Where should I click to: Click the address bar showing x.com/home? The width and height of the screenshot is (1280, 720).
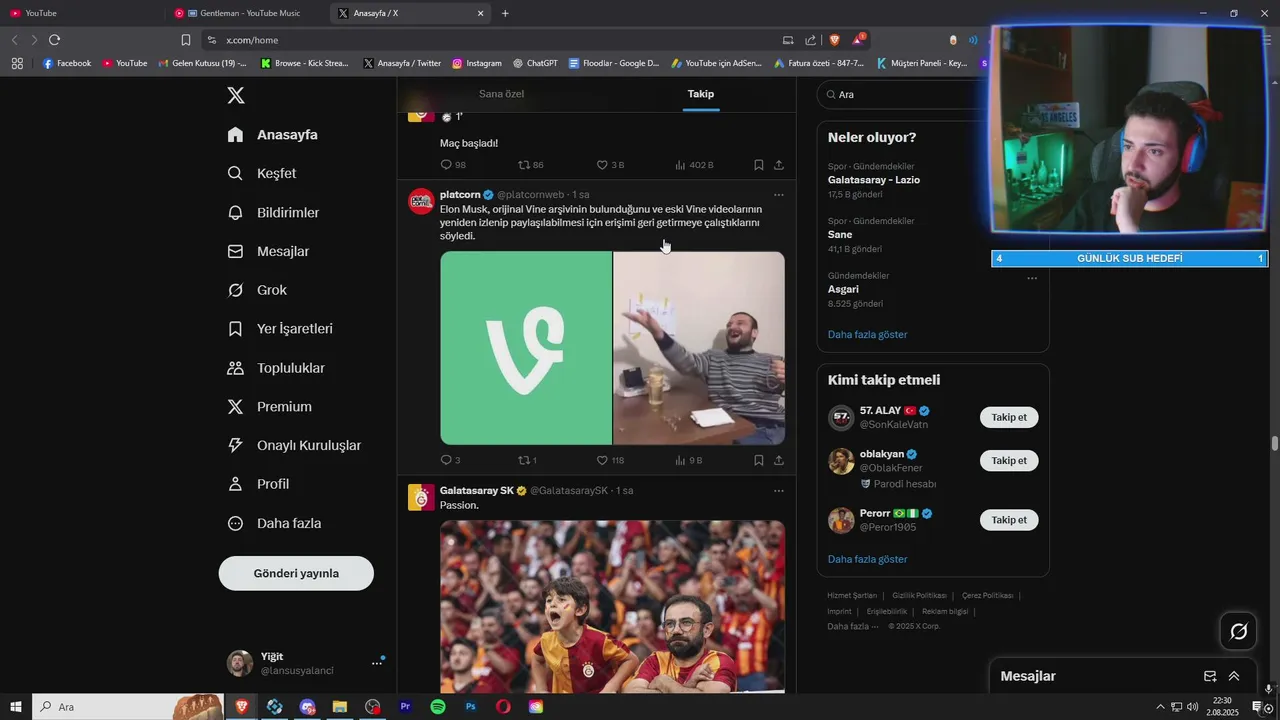490,40
